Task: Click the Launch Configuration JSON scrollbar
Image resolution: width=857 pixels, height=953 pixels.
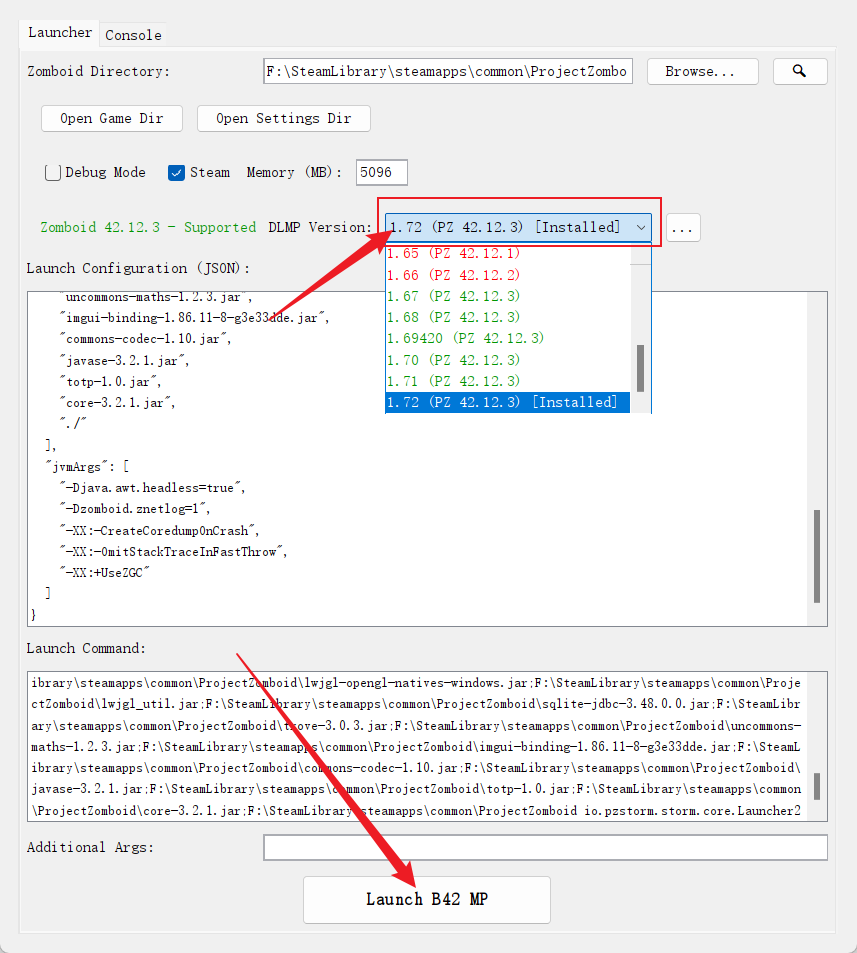Action: click(x=817, y=555)
